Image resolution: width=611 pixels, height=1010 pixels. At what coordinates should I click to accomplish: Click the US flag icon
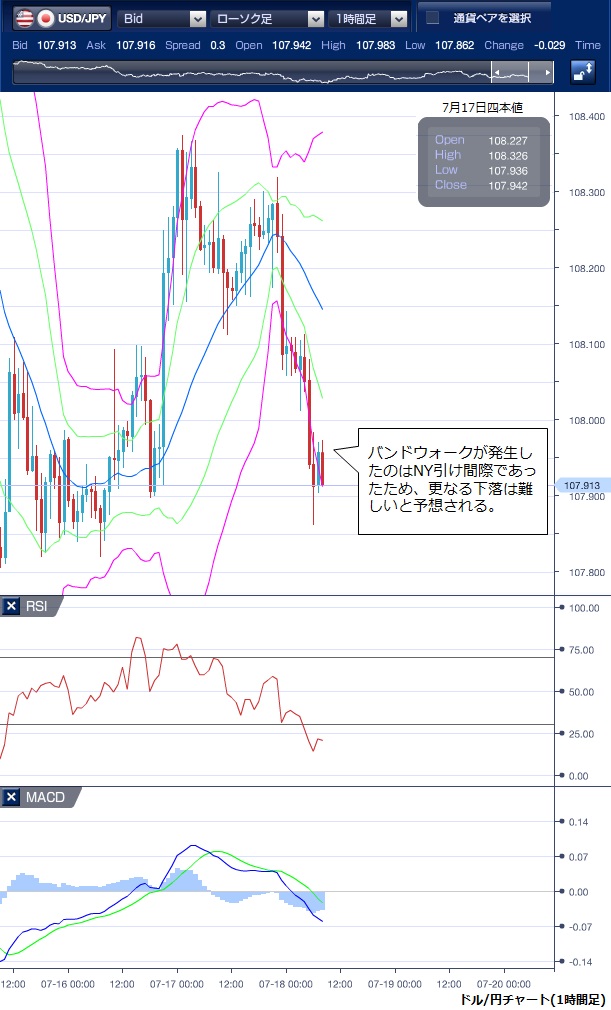19,18
